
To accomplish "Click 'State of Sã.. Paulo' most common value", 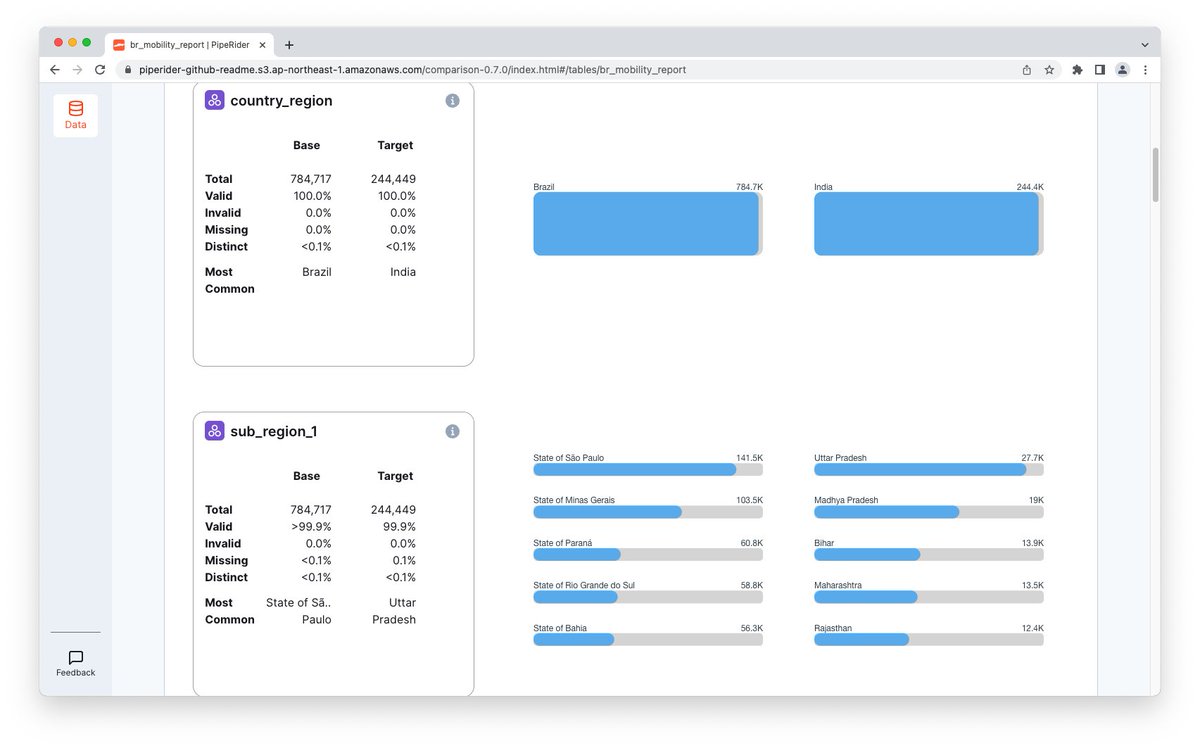I will (299, 611).
